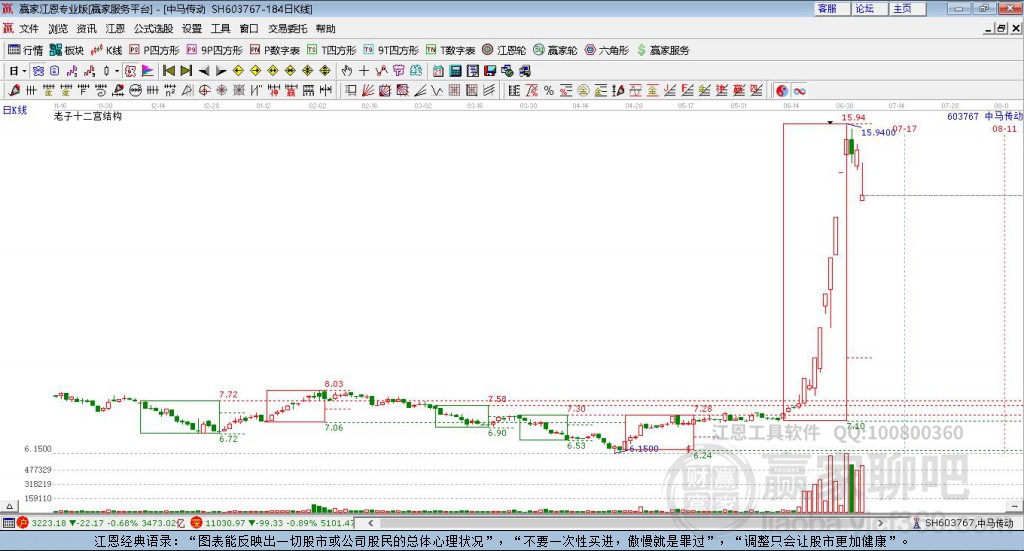Click the horizontal scrollbar right arrow
The image size is (1024, 551).
coord(880,523)
